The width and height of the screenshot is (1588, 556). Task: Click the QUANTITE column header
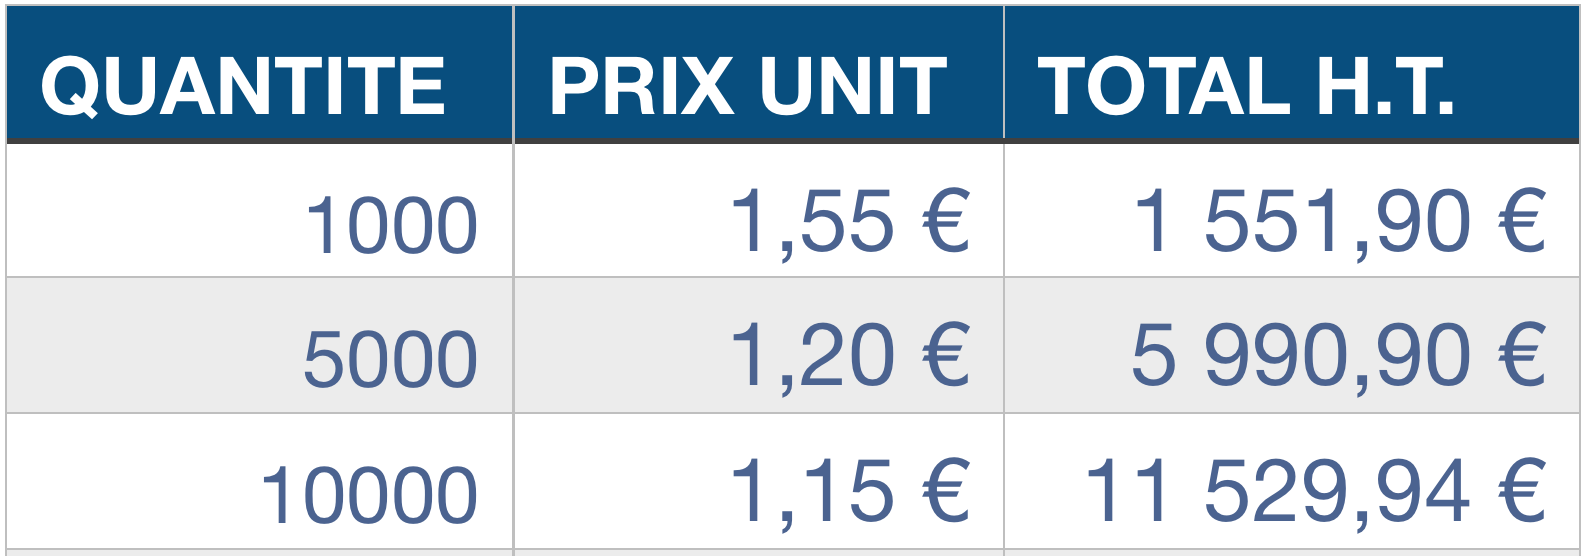pyautogui.click(x=243, y=86)
